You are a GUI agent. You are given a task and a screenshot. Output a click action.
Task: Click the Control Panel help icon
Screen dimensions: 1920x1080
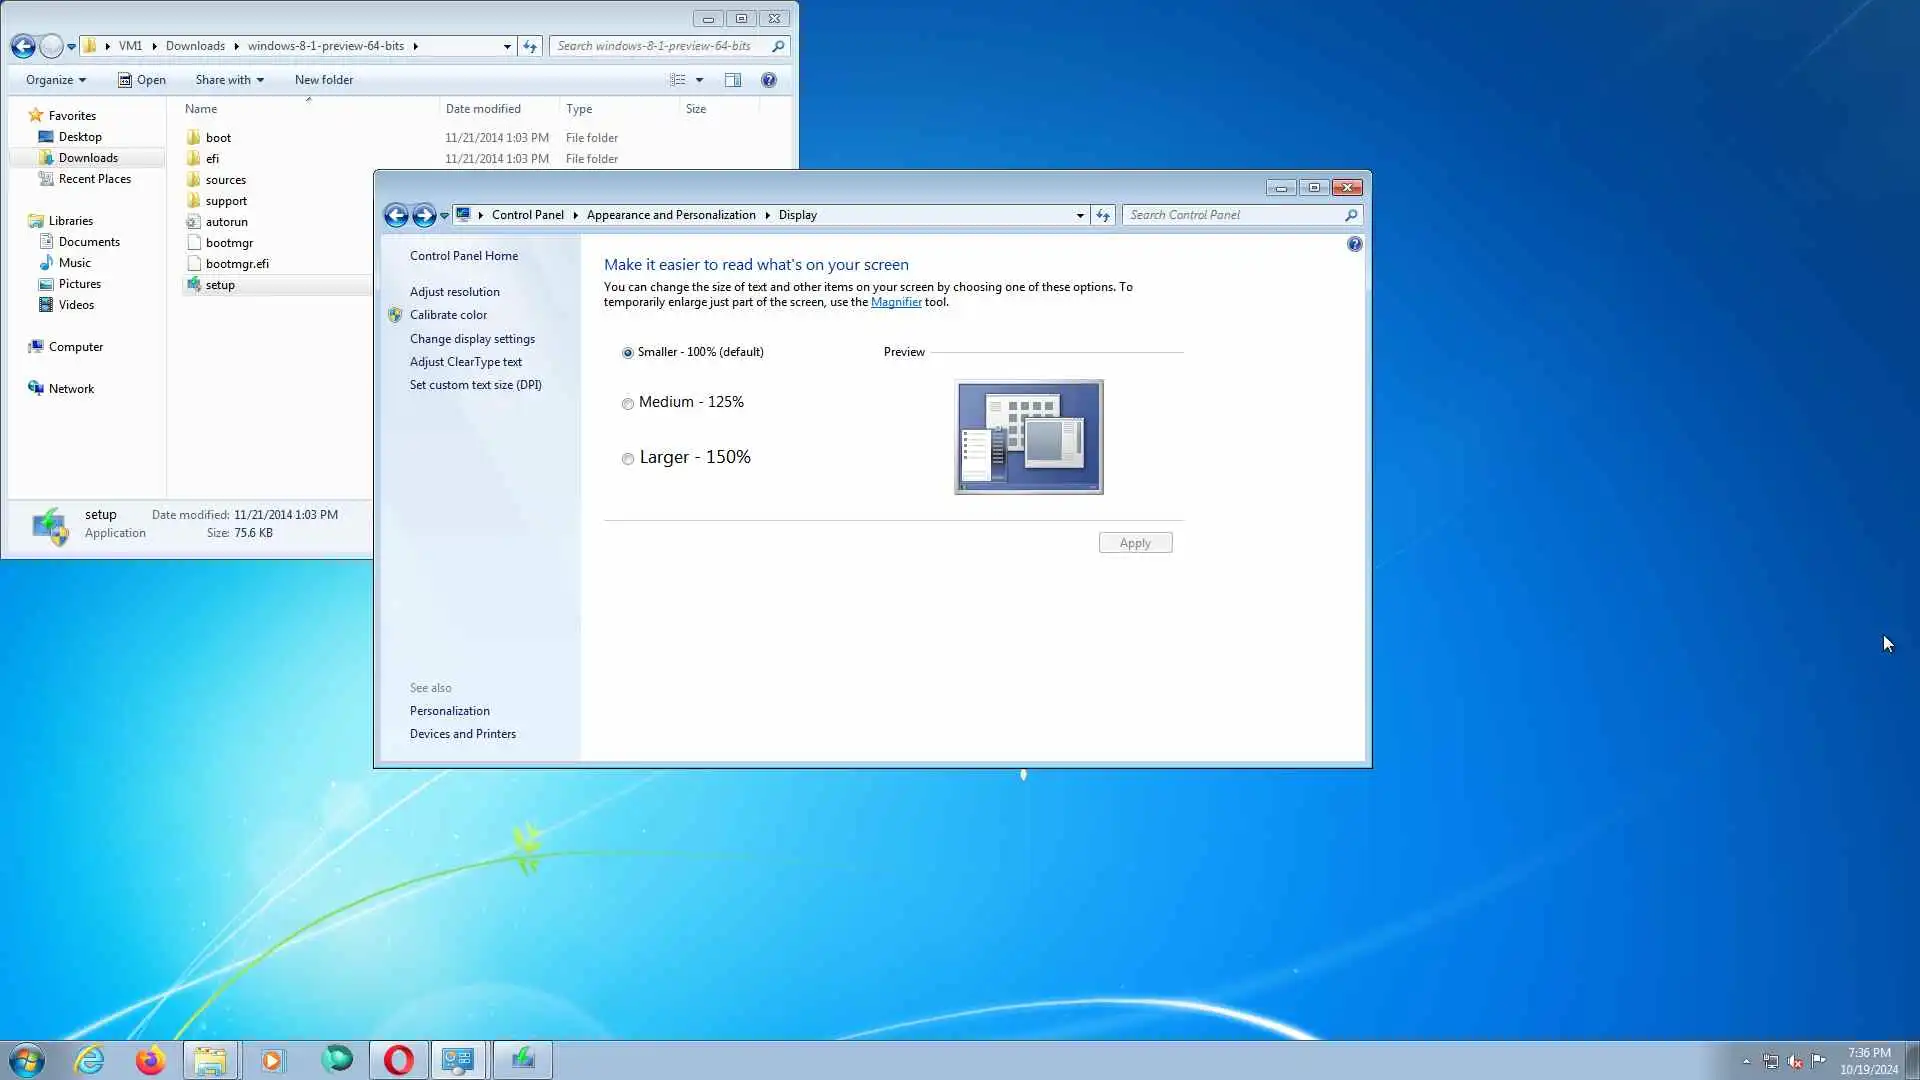[1354, 244]
